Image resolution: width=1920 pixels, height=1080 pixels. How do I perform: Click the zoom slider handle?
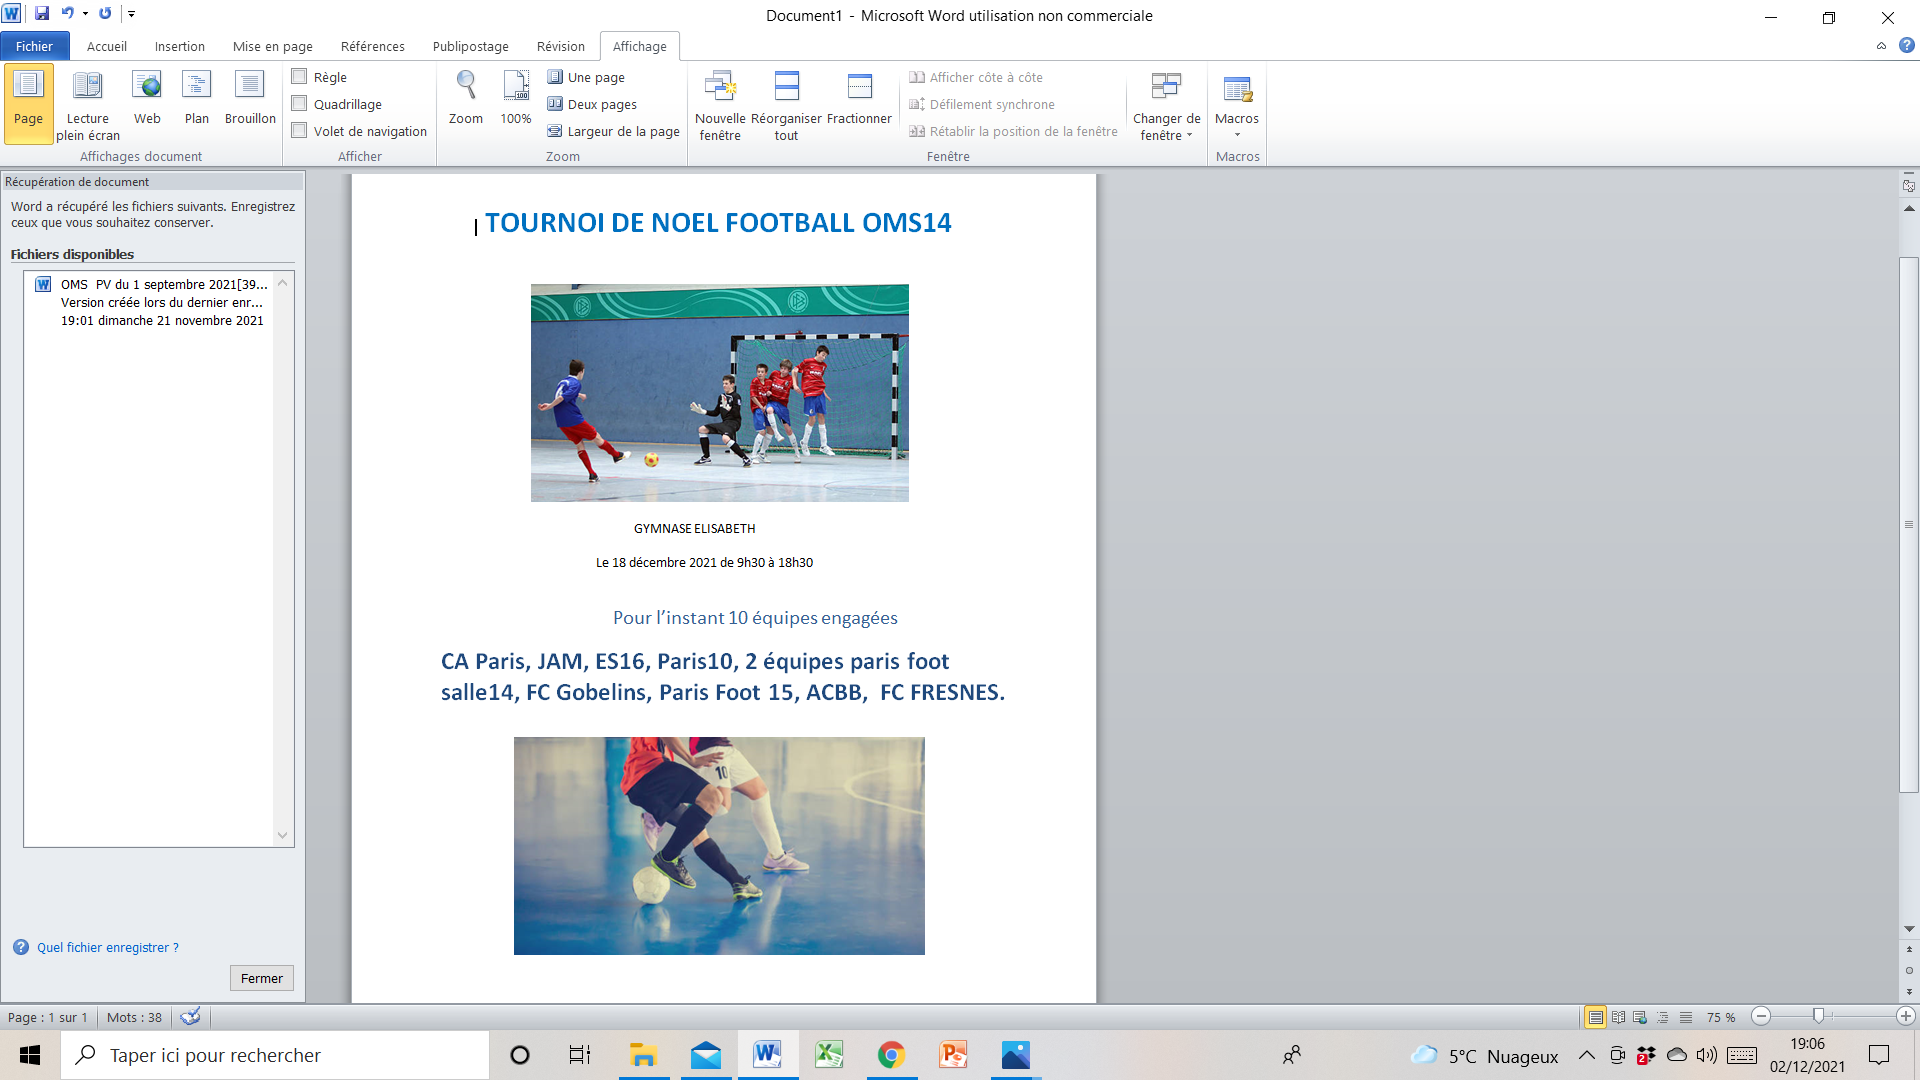pyautogui.click(x=1818, y=1016)
